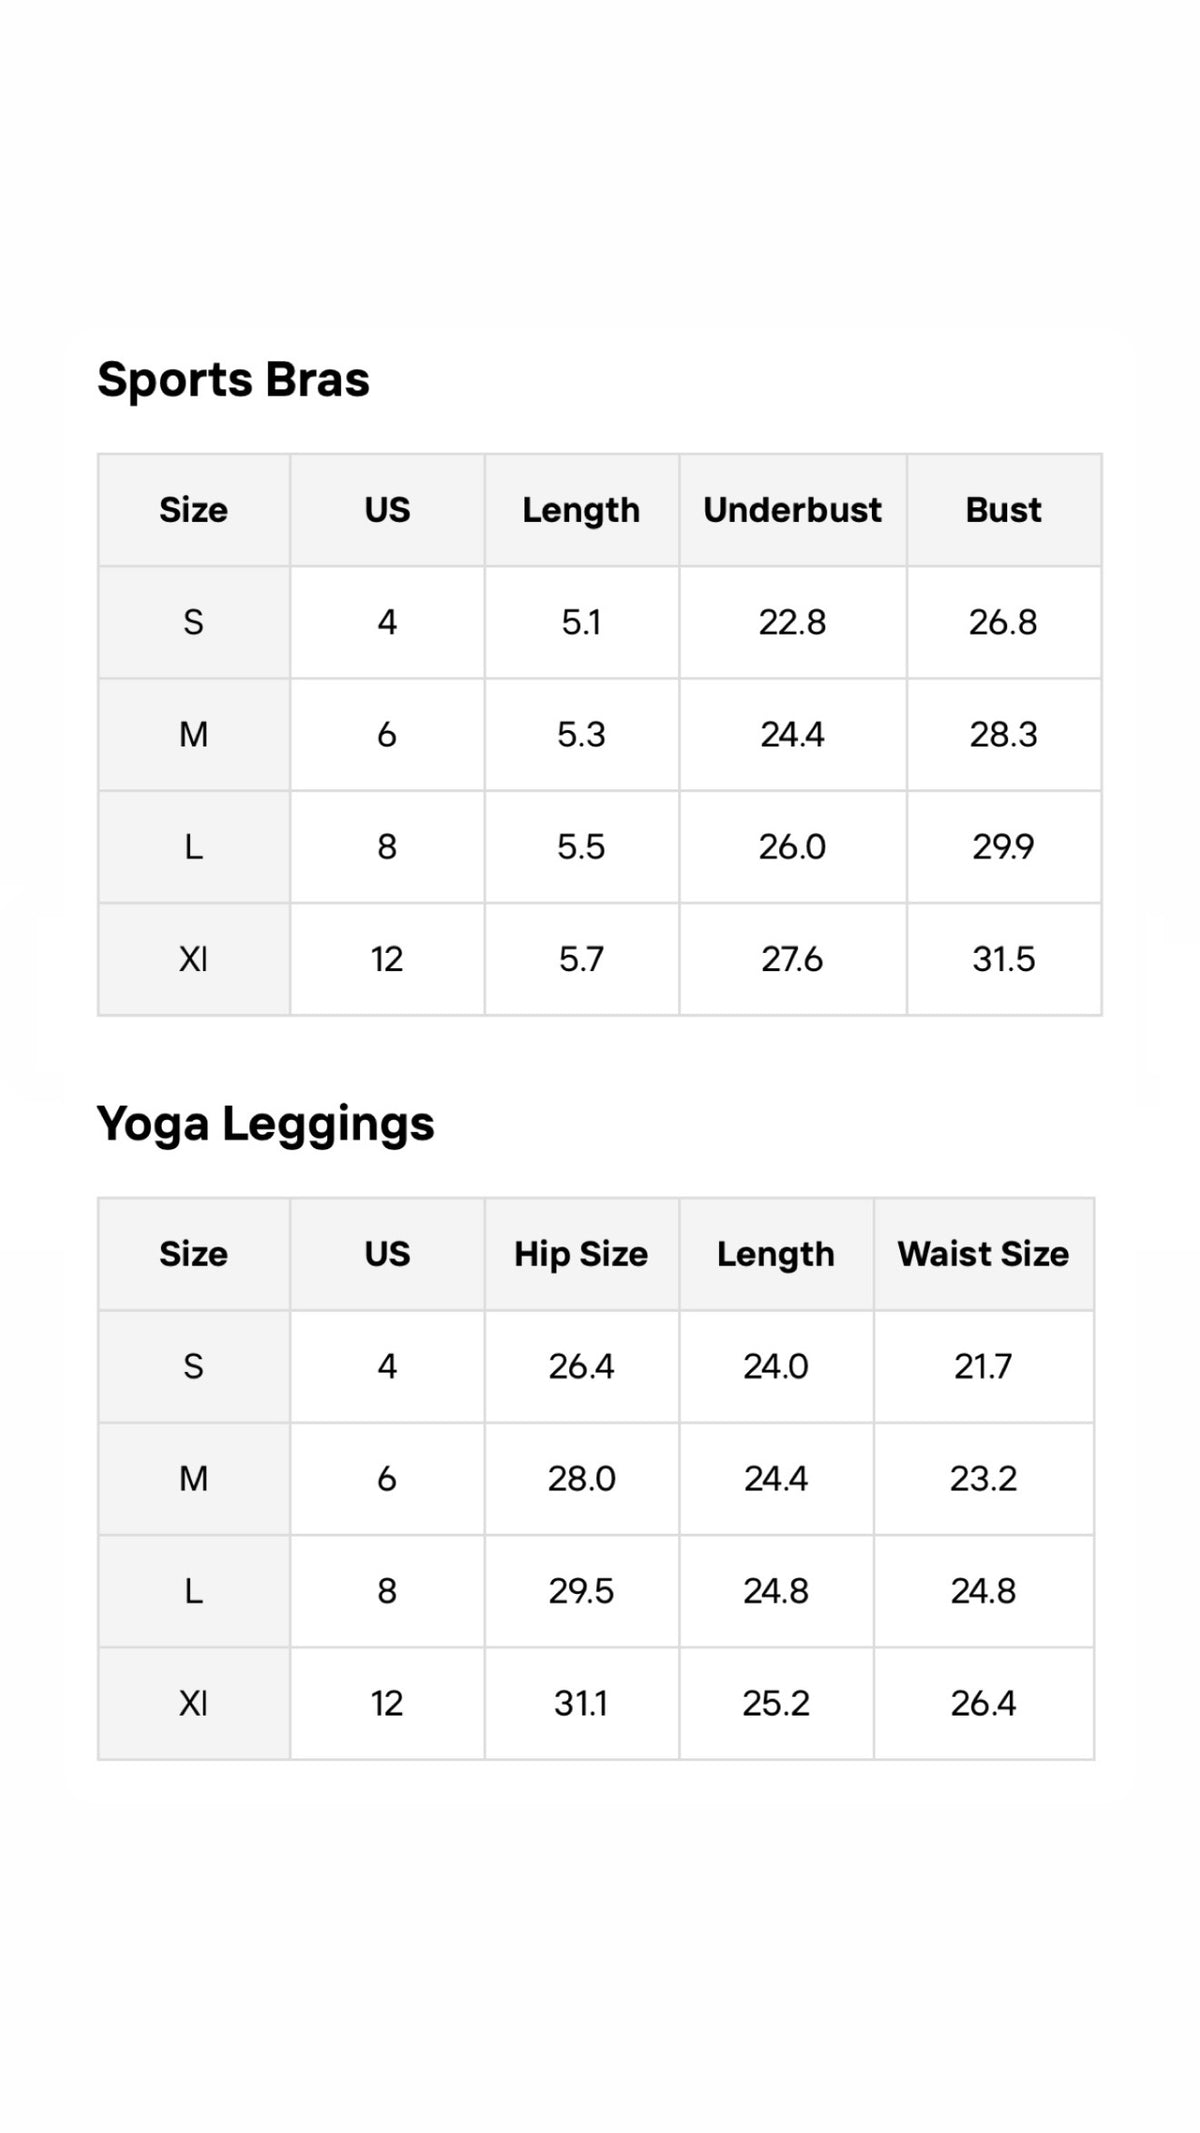
Task: Click the Hip Size column header
Action: (581, 1254)
